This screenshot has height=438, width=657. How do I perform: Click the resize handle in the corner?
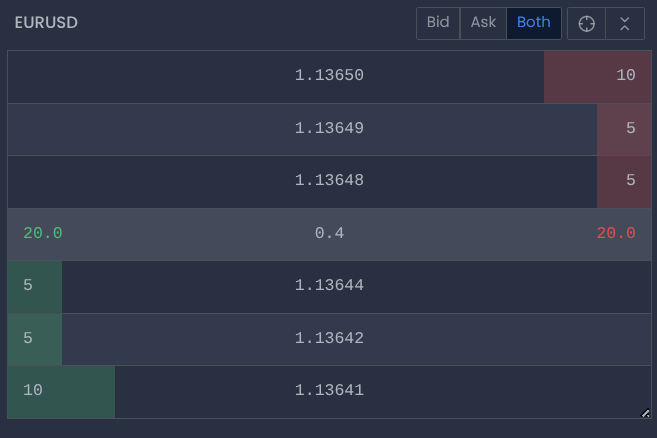tap(645, 413)
